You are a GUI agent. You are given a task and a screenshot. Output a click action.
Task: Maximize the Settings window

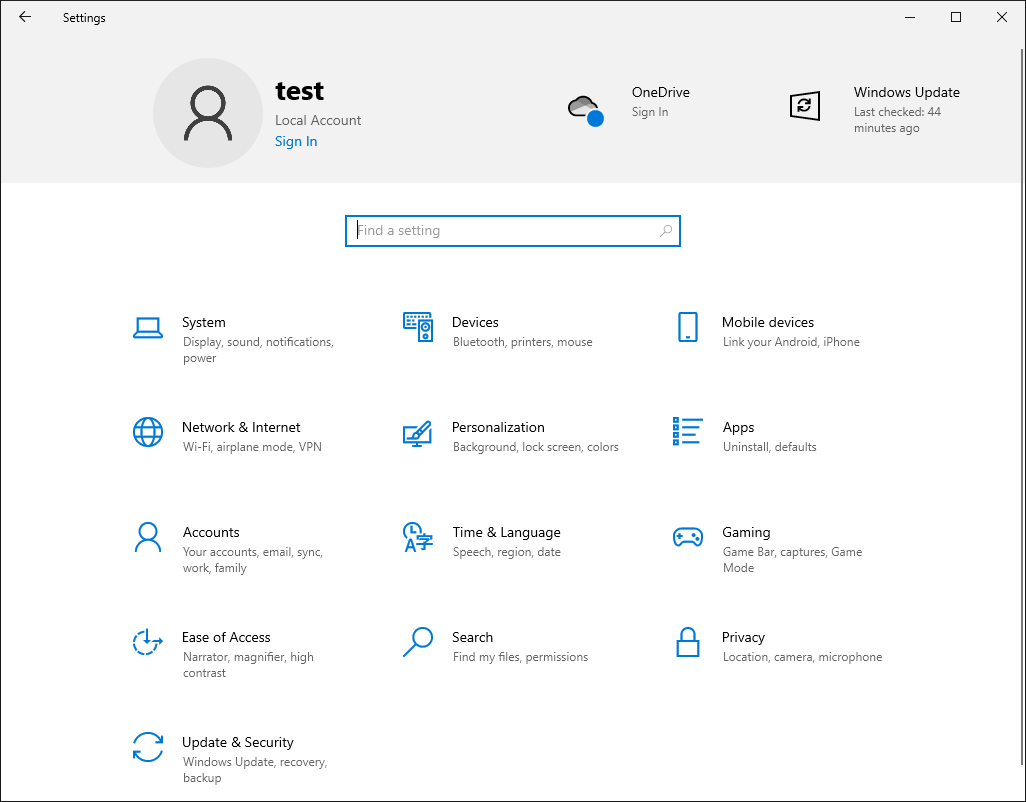pos(956,17)
